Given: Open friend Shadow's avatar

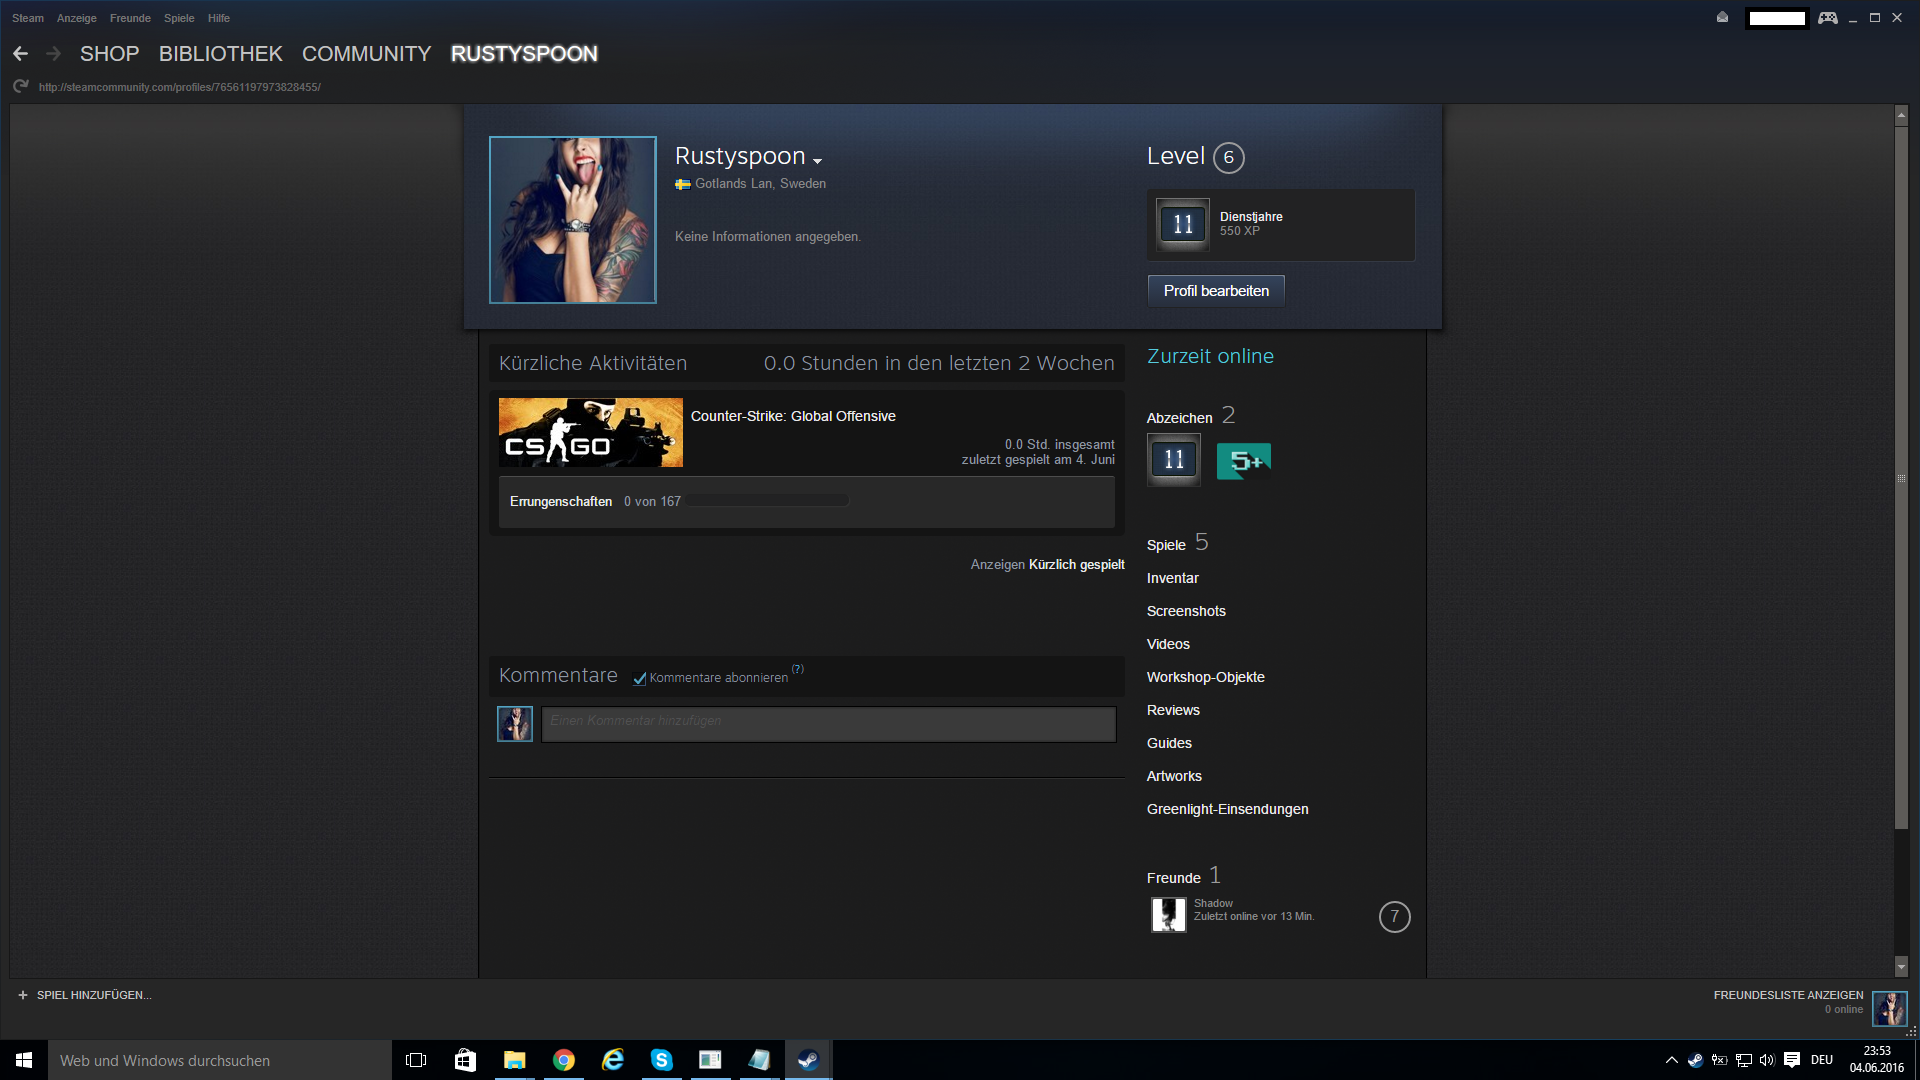Looking at the screenshot, I should [x=1168, y=914].
